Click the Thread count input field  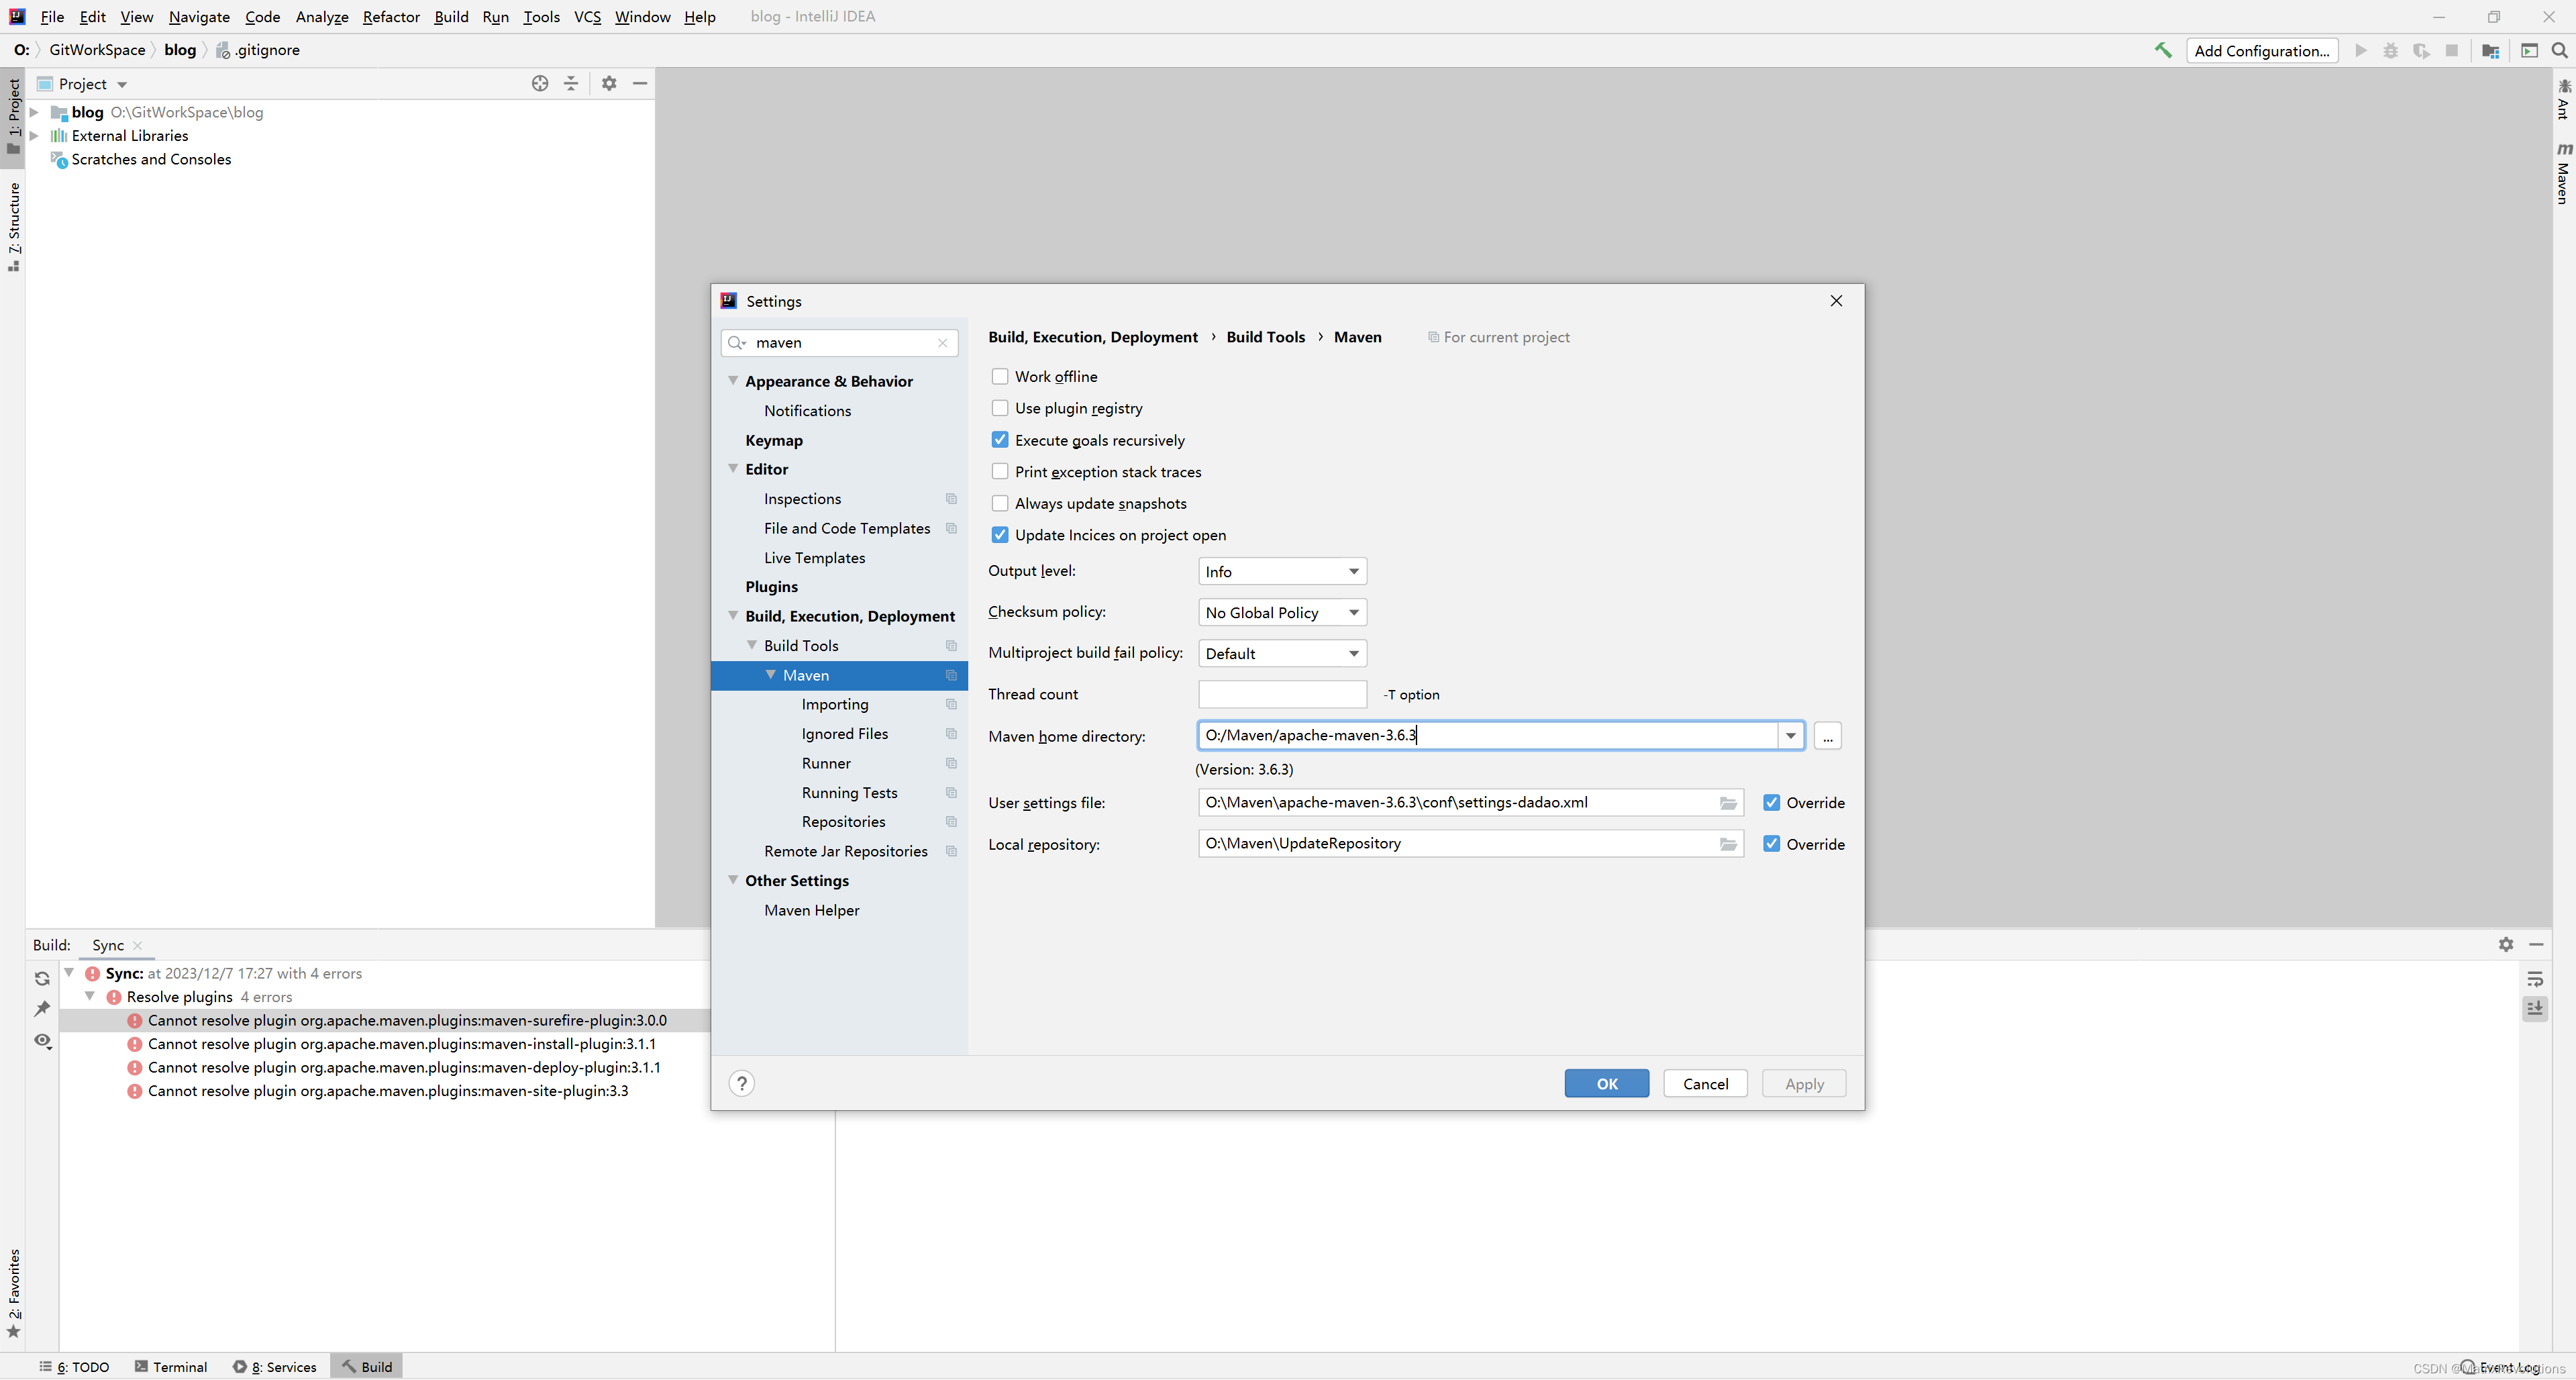pos(1282,694)
